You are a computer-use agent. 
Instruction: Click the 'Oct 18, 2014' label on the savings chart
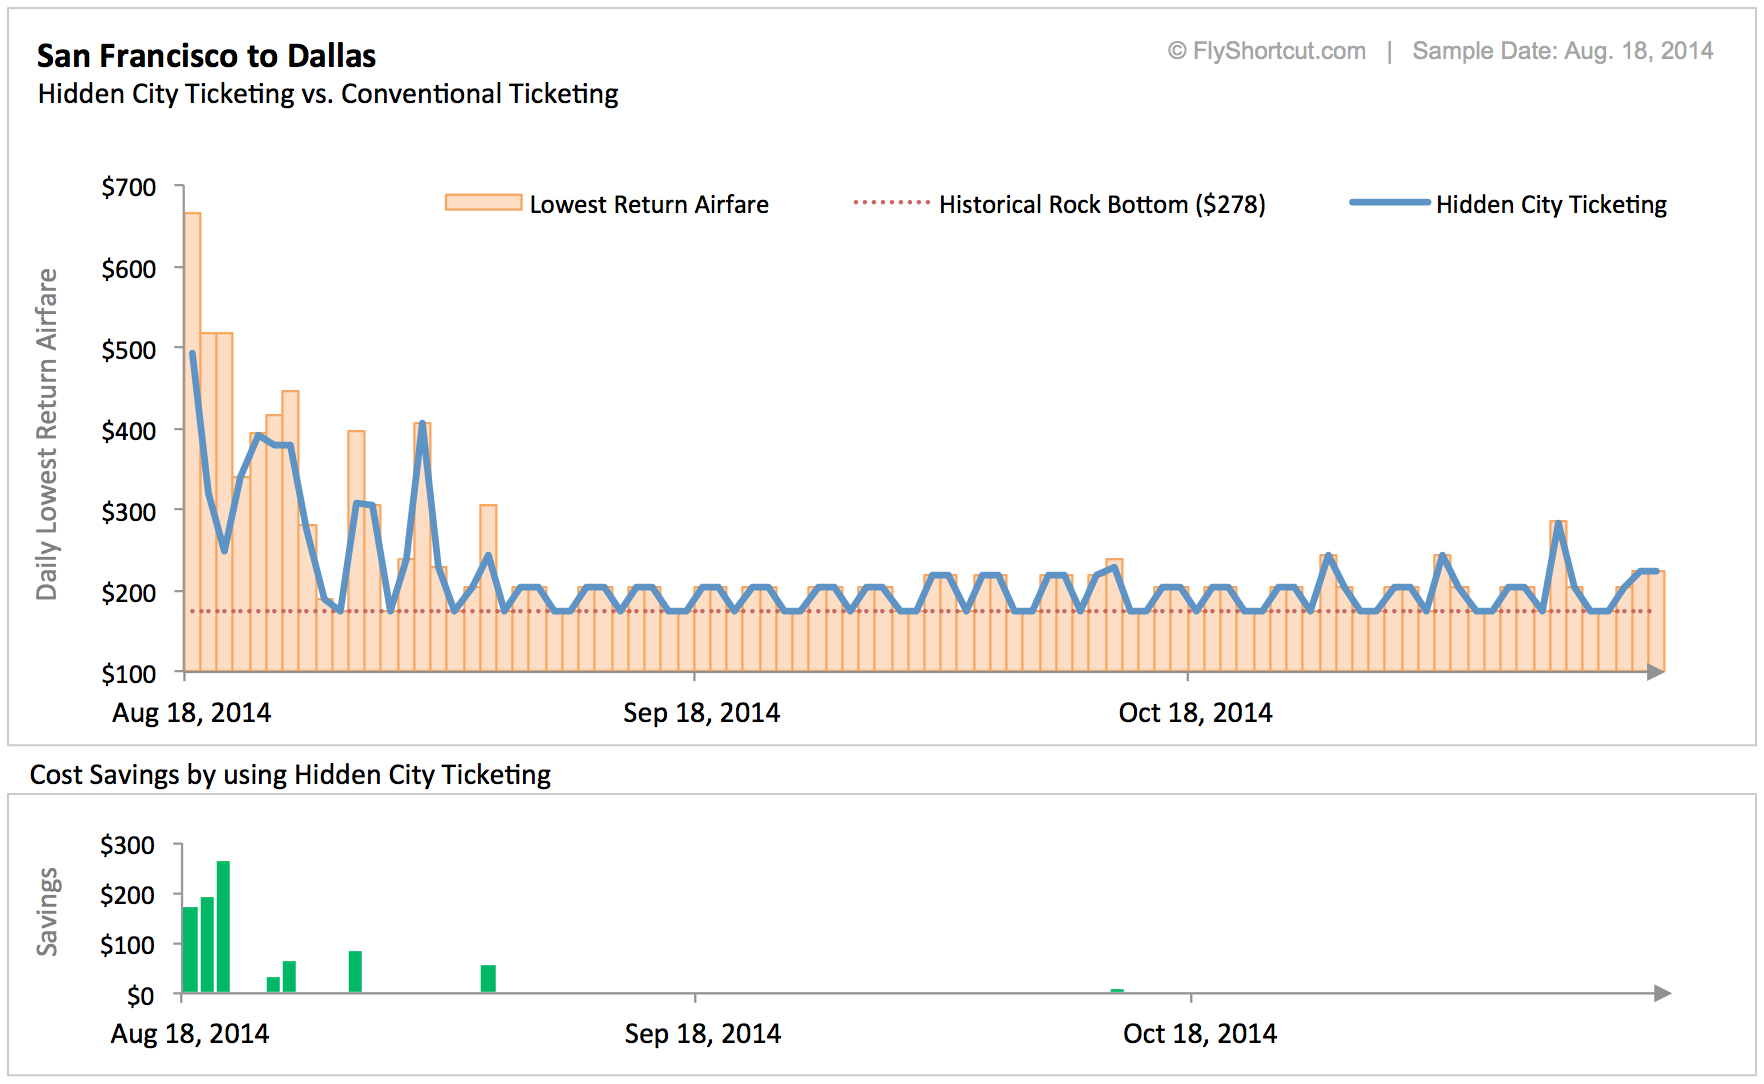coord(1200,1034)
